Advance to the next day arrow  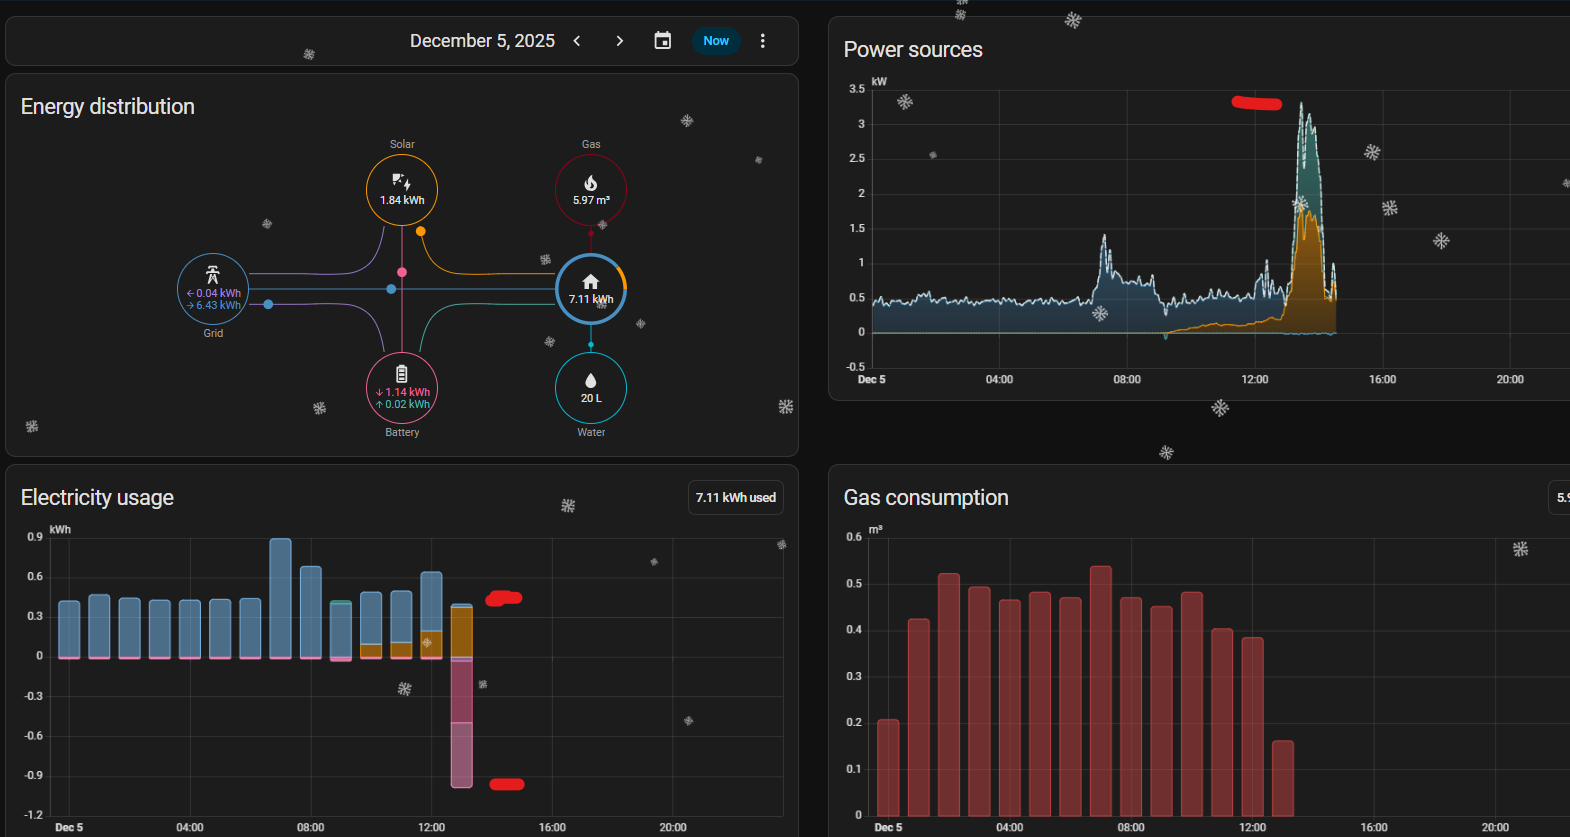coord(620,41)
